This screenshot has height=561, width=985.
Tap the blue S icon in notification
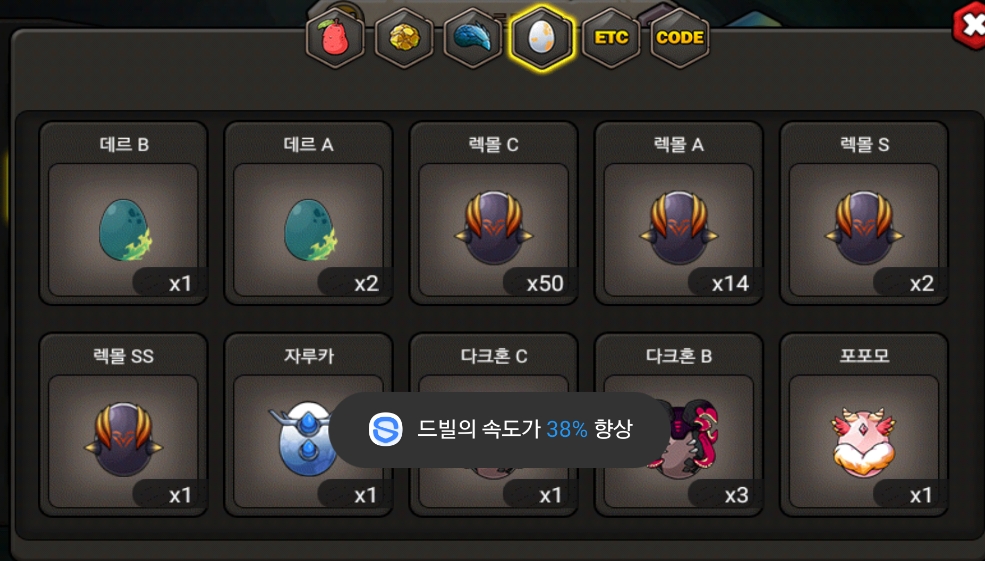click(x=385, y=430)
